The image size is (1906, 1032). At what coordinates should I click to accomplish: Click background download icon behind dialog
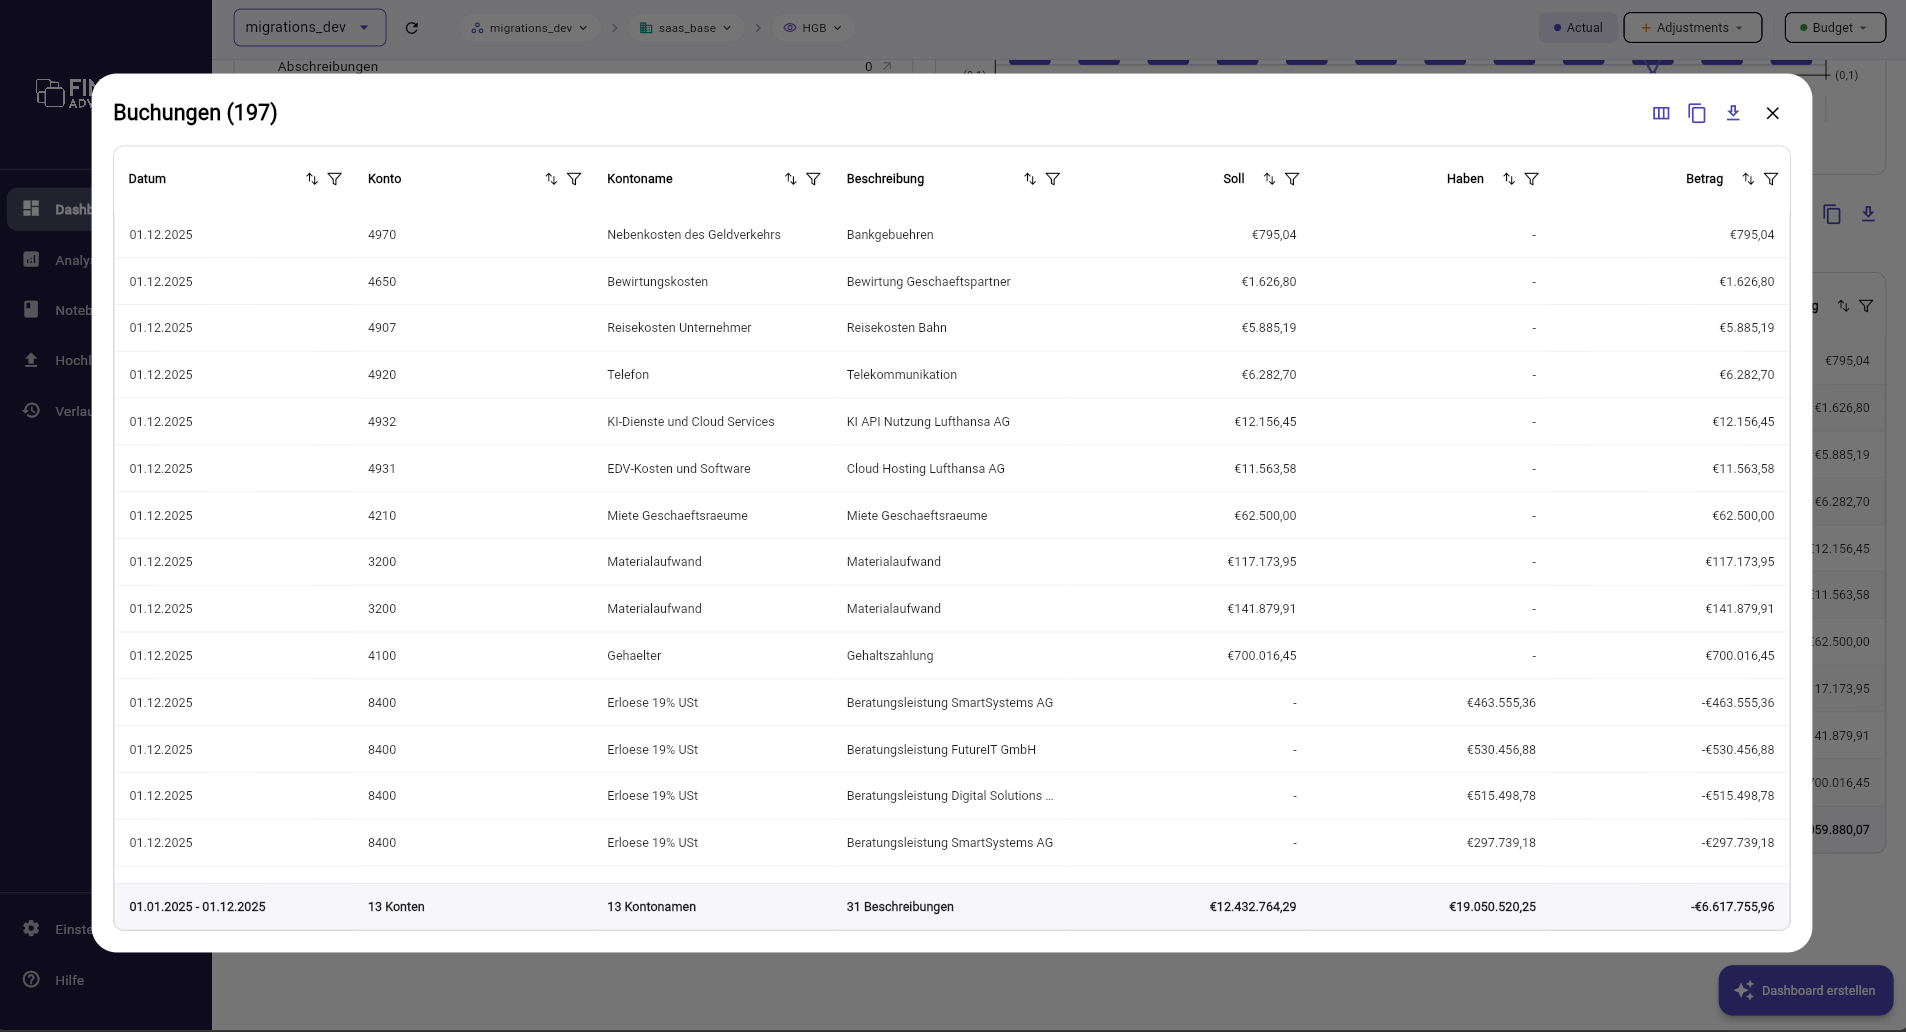pyautogui.click(x=1868, y=214)
